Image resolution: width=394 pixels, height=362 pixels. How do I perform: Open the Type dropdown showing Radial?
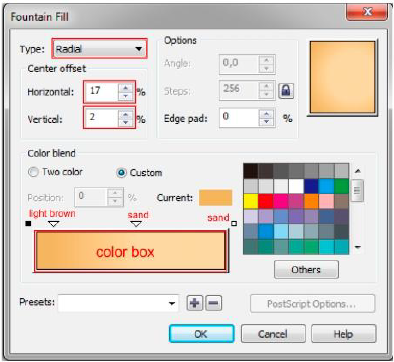tap(99, 49)
